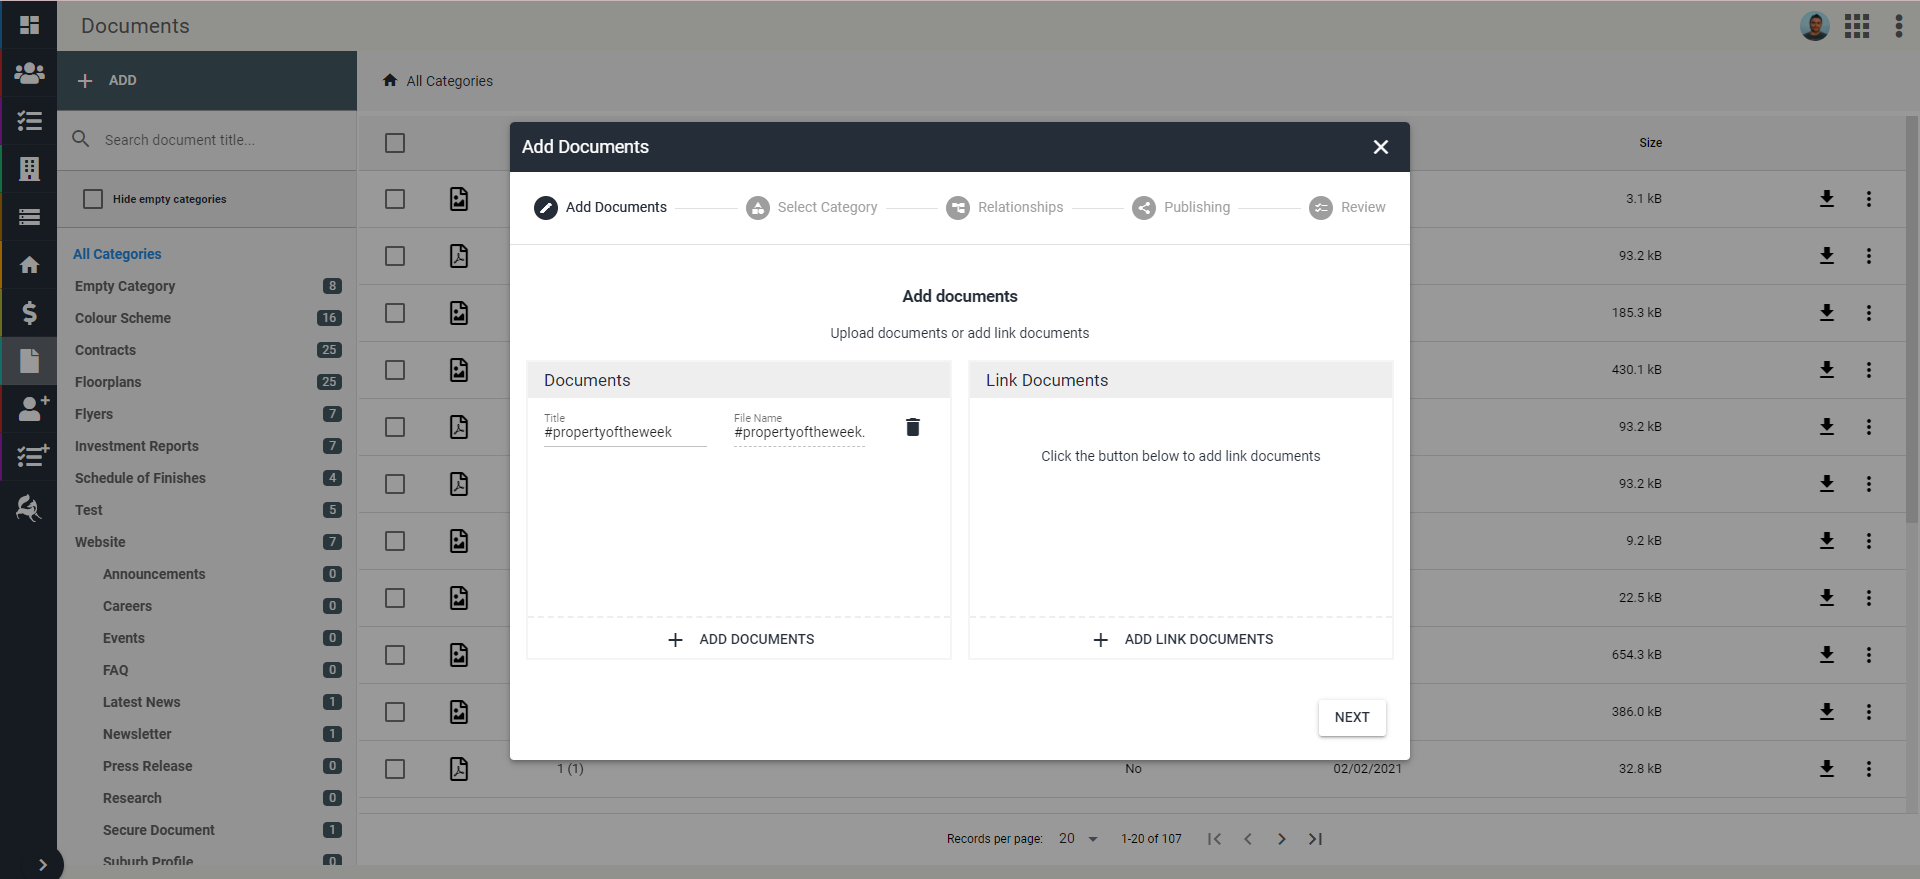Check the box for the 32.8 kB row
The width and height of the screenshot is (1920, 879).
[x=395, y=769]
